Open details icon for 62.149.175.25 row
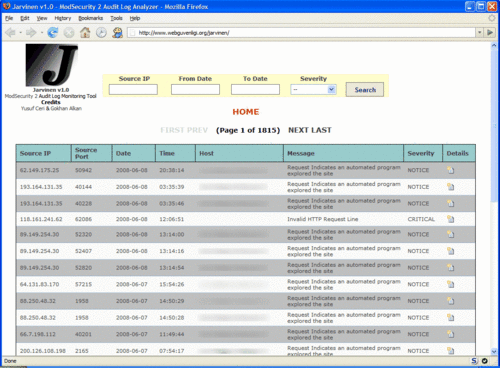This screenshot has height=368, width=500. 450,170
